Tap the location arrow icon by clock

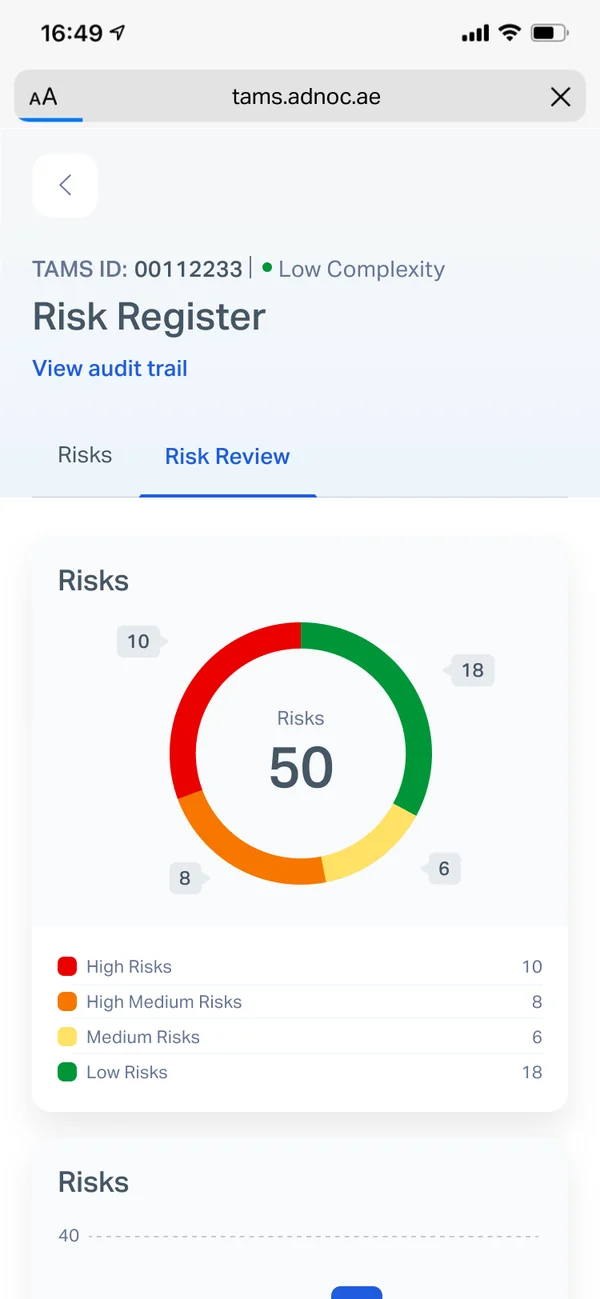[x=118, y=33]
